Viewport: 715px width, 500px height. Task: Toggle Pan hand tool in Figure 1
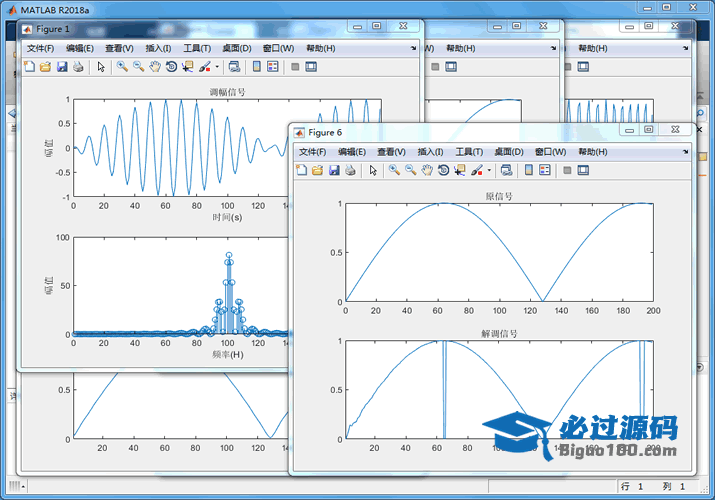click(155, 67)
